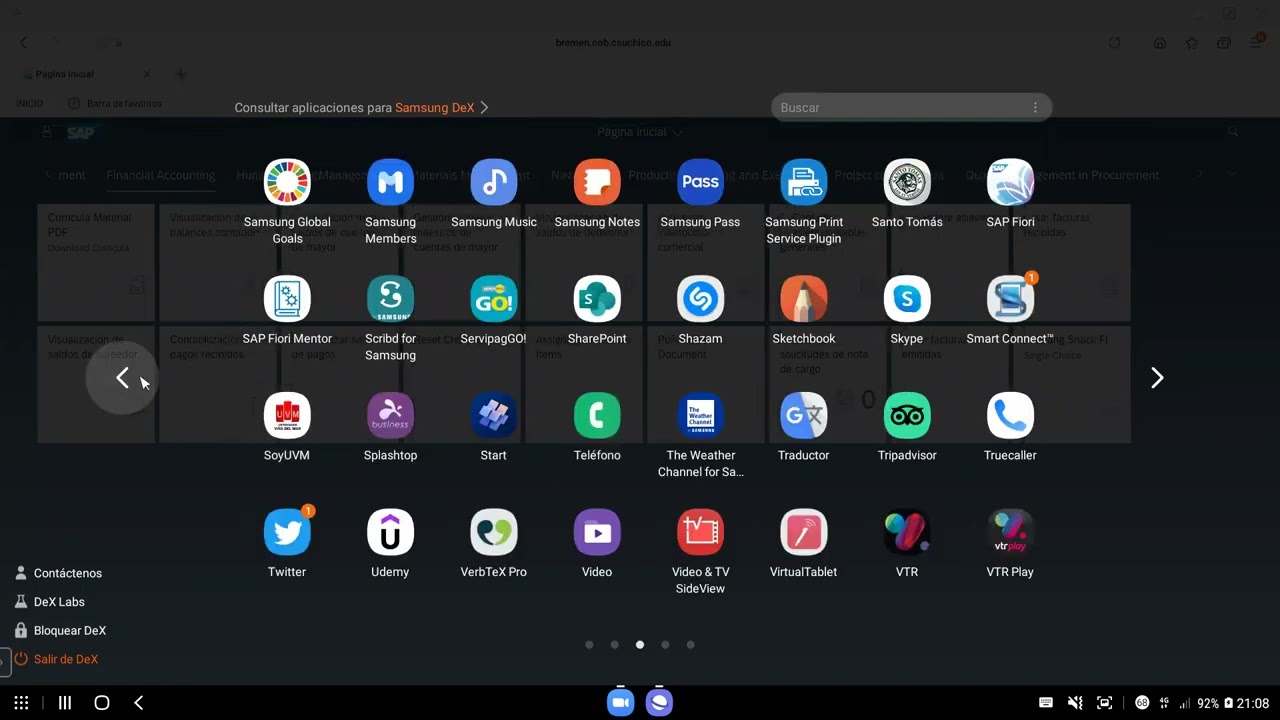Show recent apps in taskbar
The image size is (1280, 720).
pyautogui.click(x=65, y=703)
